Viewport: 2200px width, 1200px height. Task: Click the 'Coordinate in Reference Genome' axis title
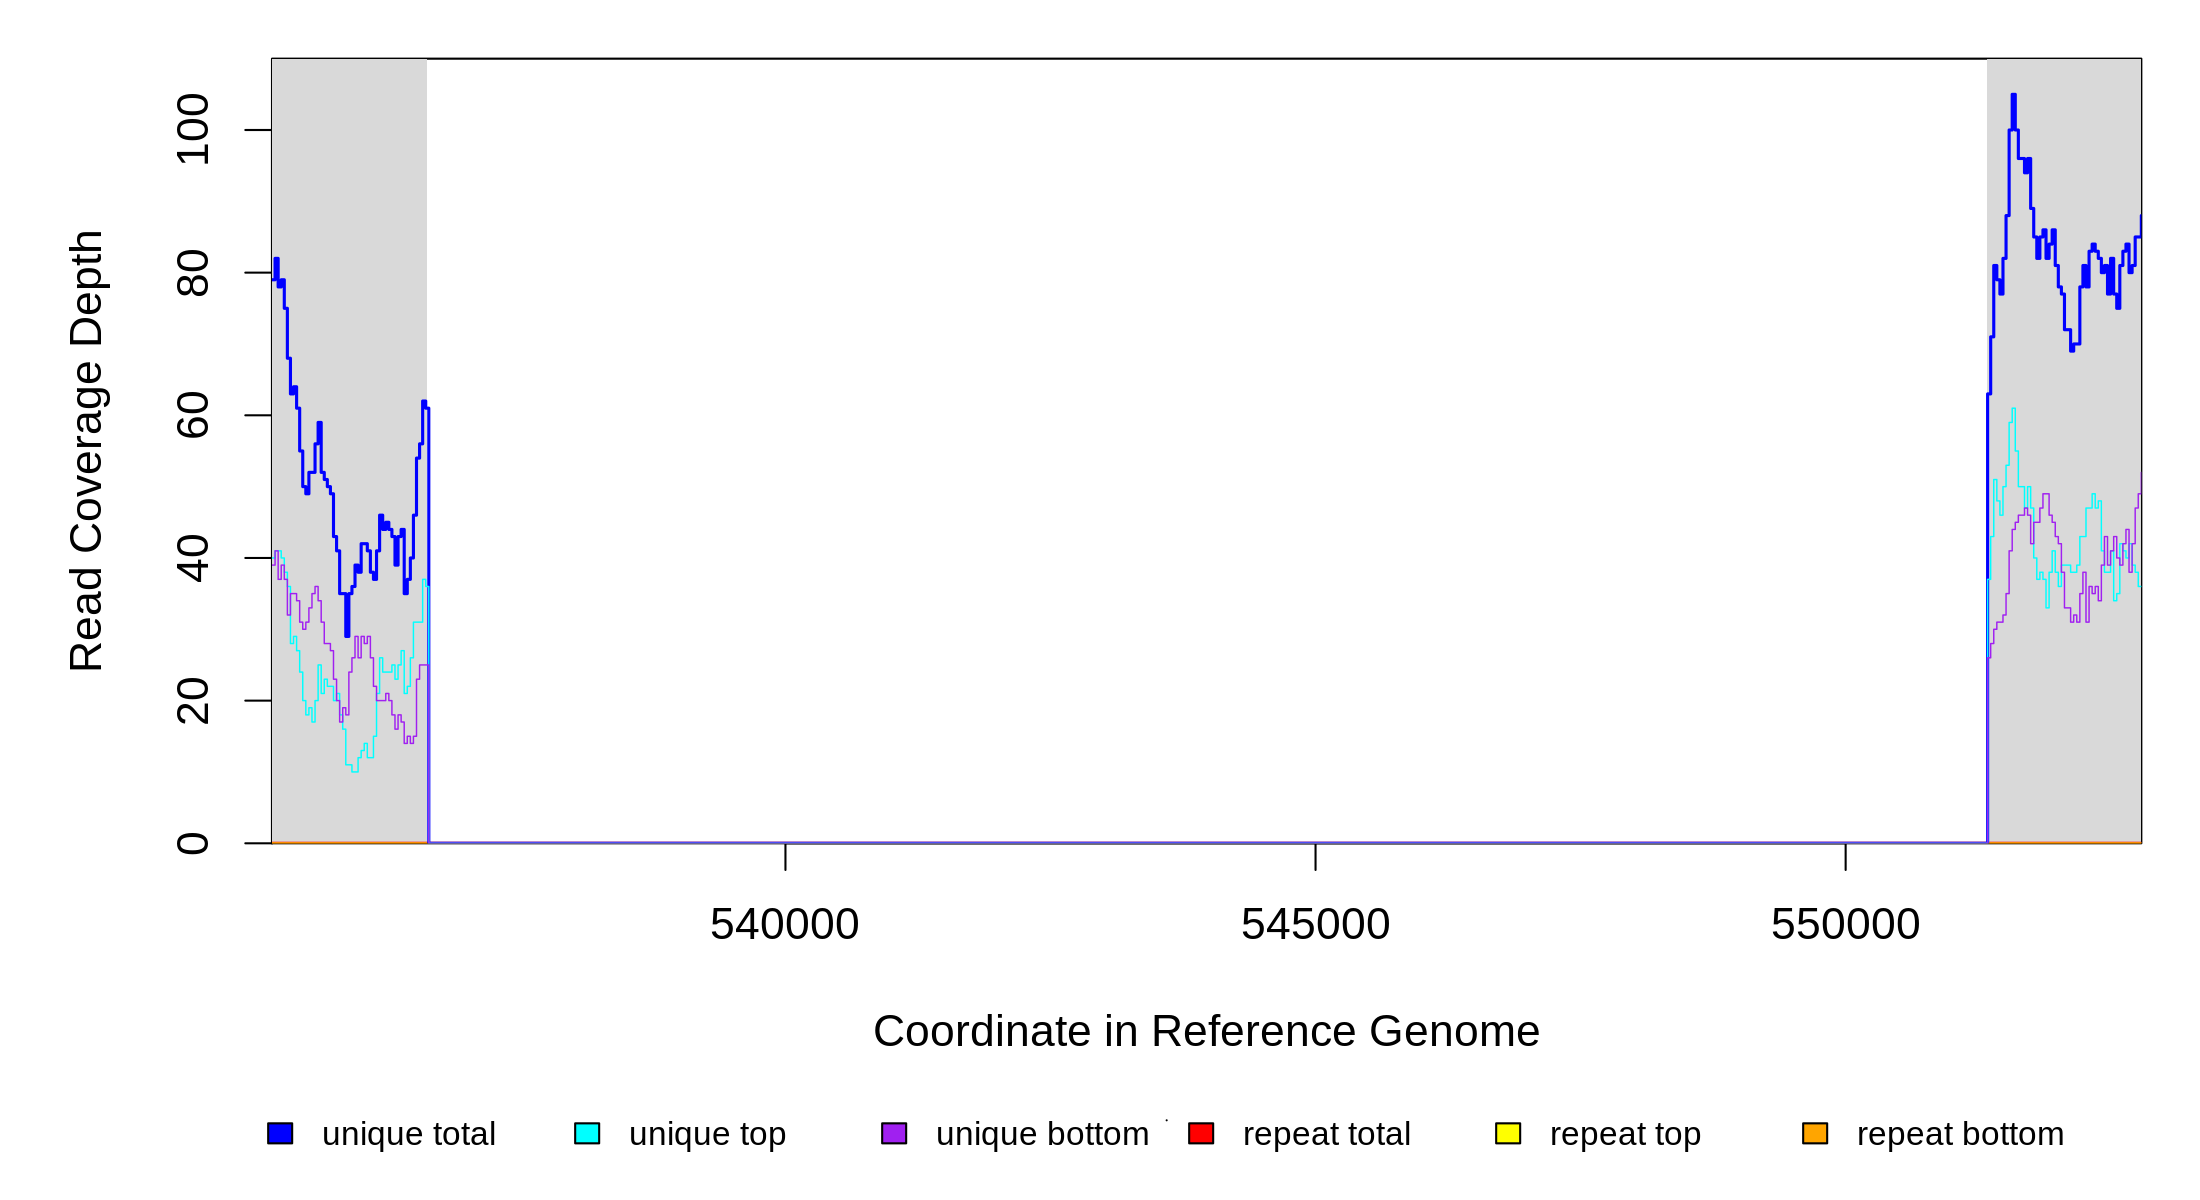pos(1206,1031)
